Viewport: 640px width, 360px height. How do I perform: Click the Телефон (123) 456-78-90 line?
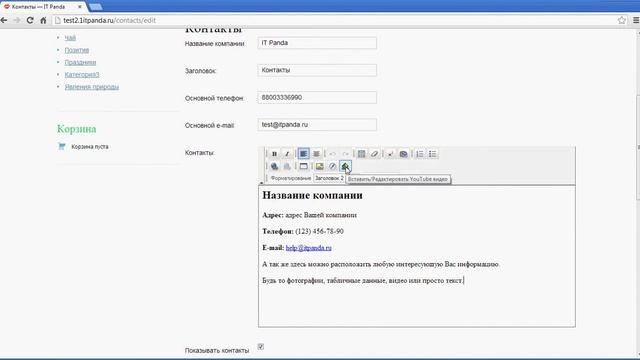(x=303, y=231)
